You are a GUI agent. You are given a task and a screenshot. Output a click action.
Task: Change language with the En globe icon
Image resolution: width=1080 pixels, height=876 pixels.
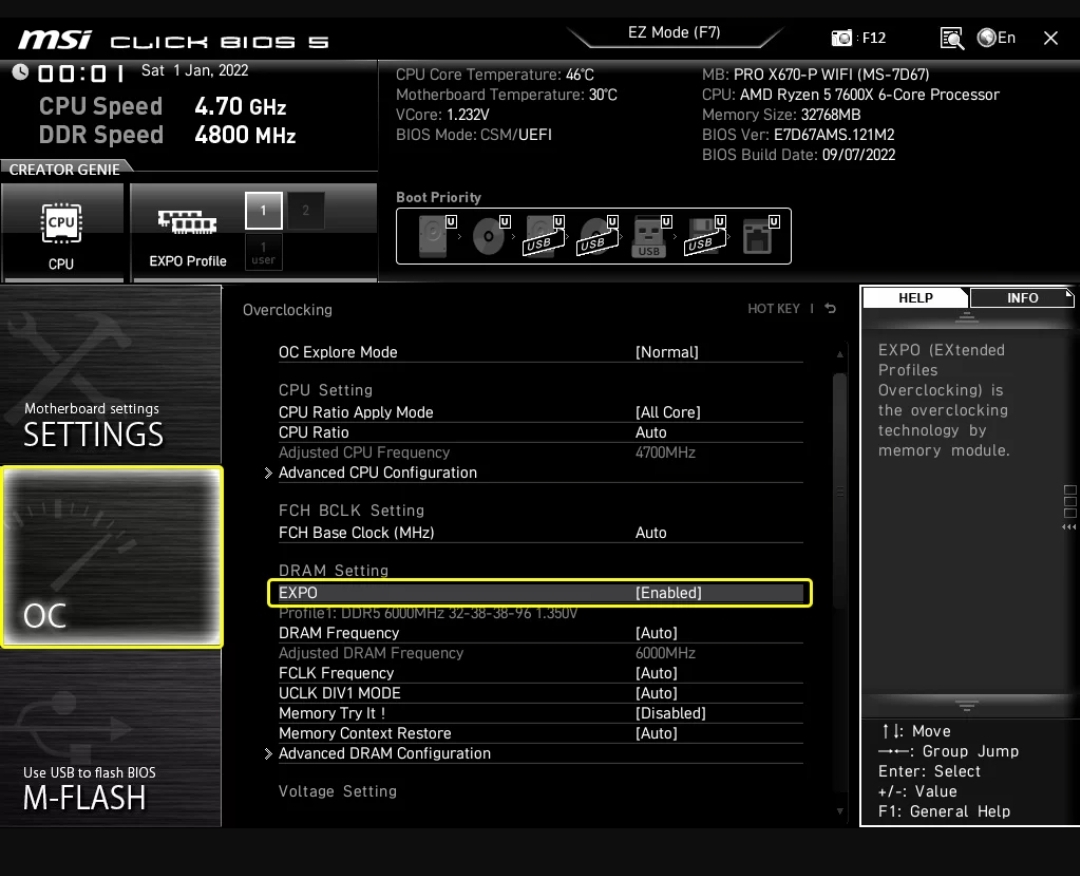[x=996, y=37]
